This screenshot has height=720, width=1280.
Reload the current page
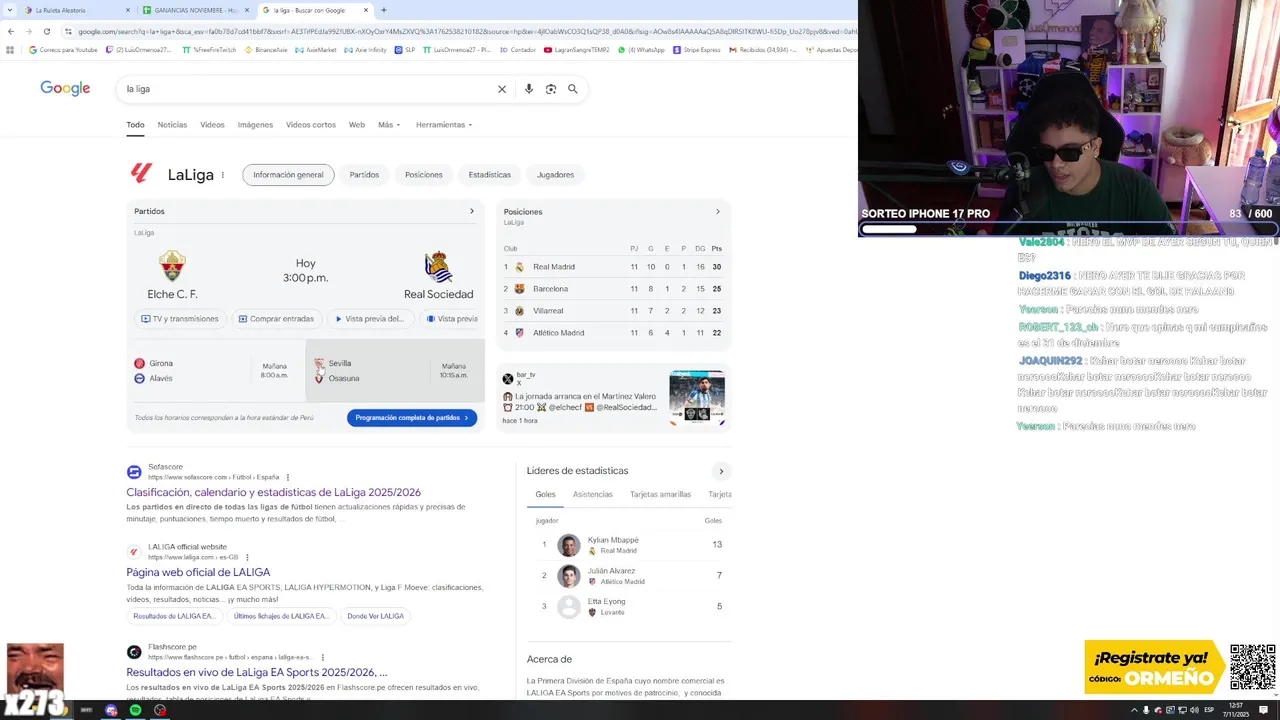(x=47, y=31)
